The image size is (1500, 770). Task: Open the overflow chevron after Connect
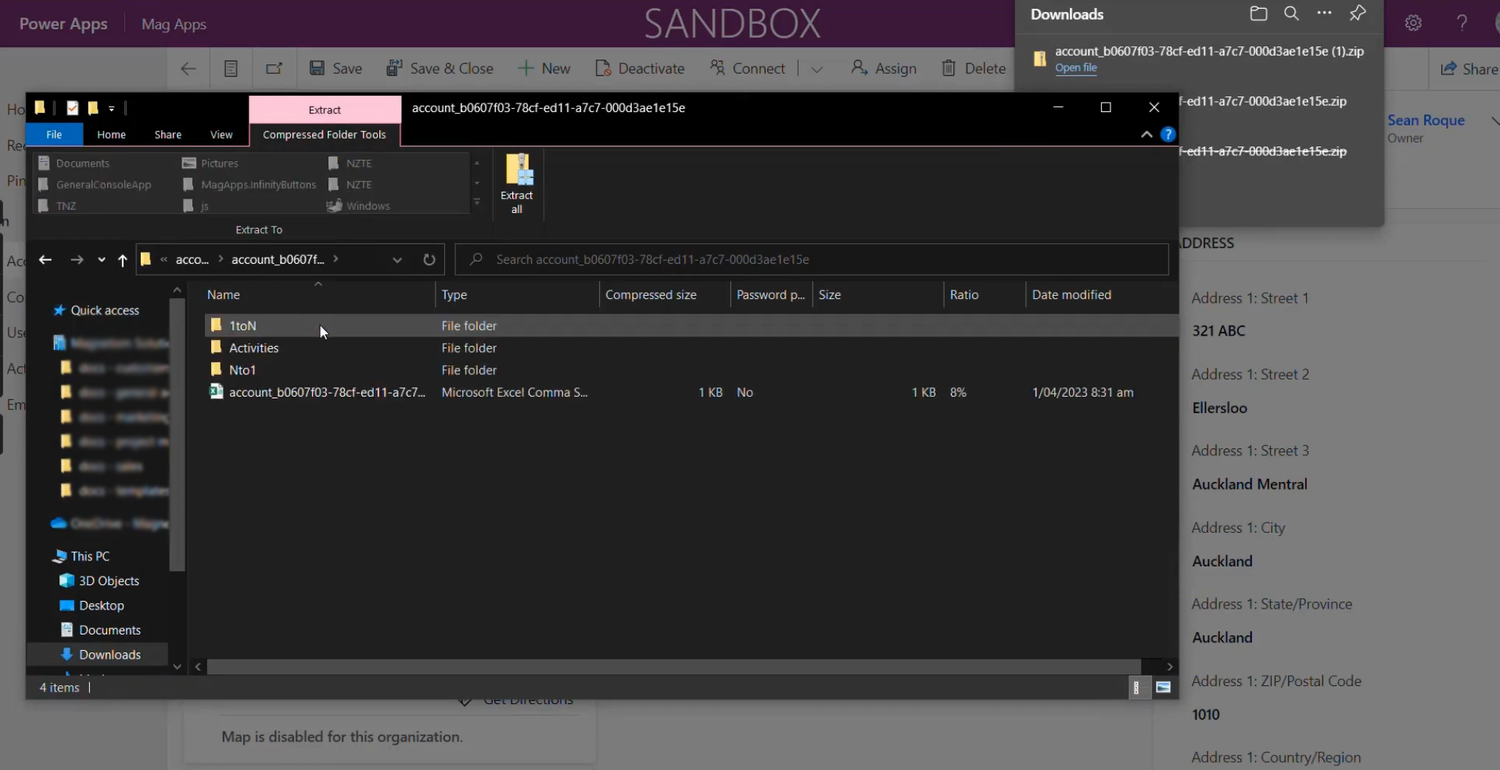point(817,69)
